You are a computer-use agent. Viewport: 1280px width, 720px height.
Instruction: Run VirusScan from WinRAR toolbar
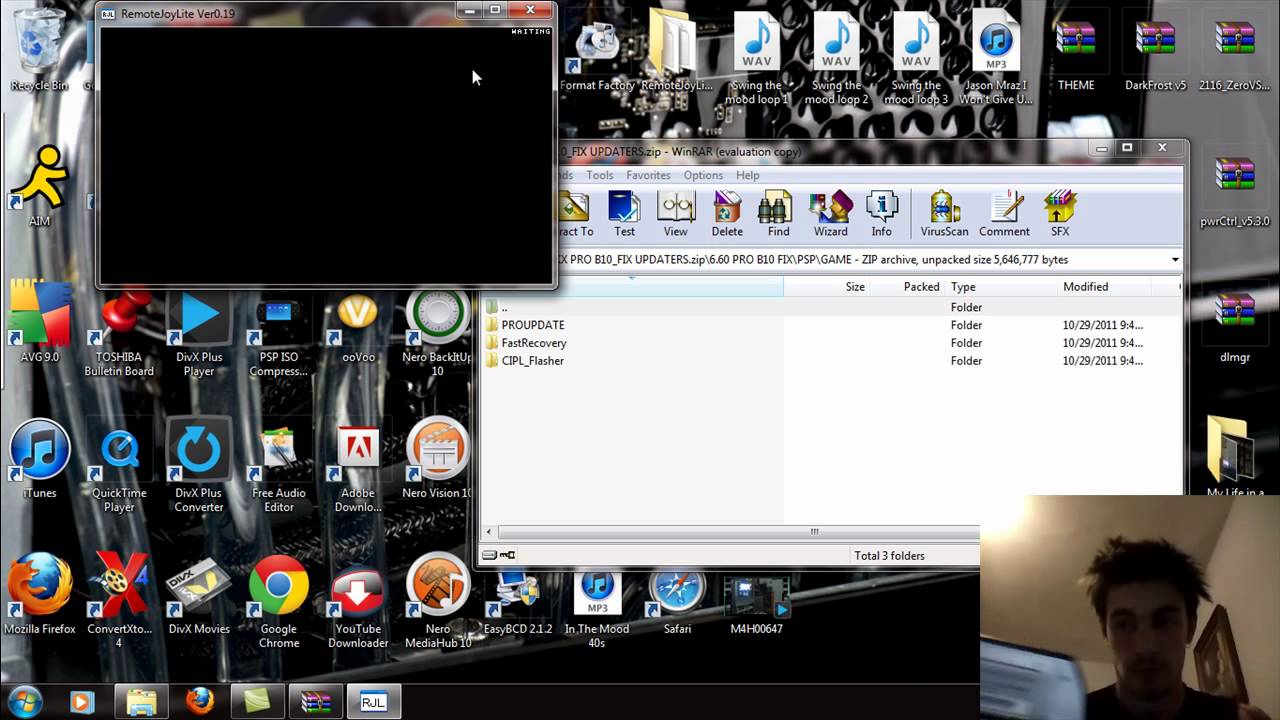(x=944, y=214)
